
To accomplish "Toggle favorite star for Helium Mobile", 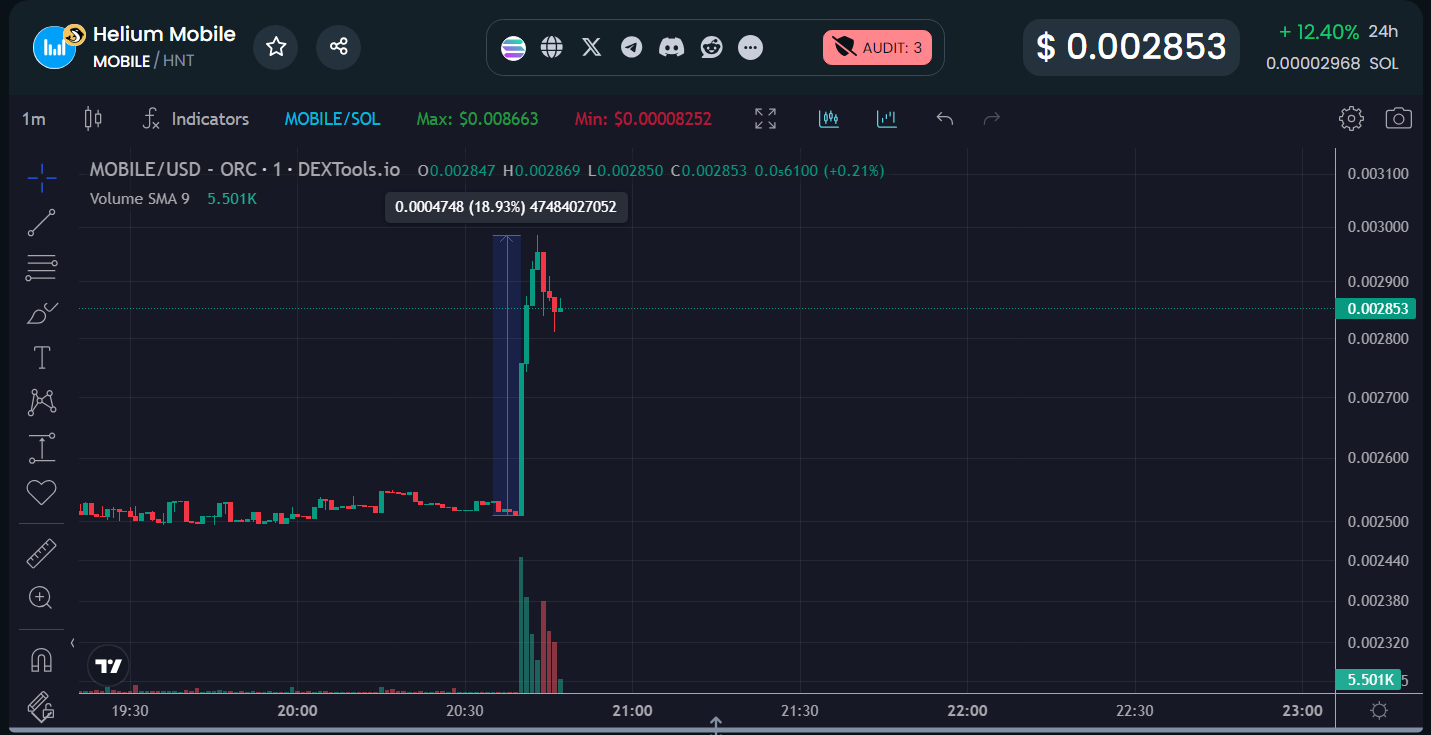I will click(276, 47).
